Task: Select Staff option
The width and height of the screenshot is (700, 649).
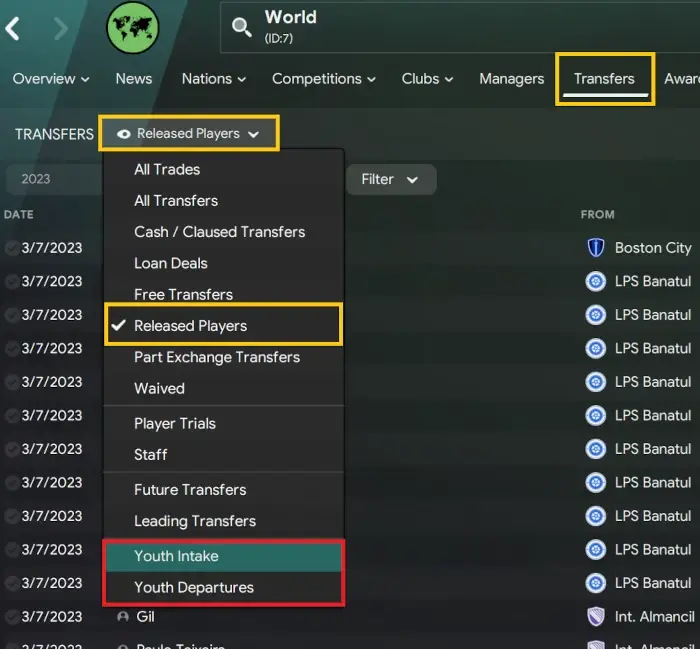Action: click(224, 455)
